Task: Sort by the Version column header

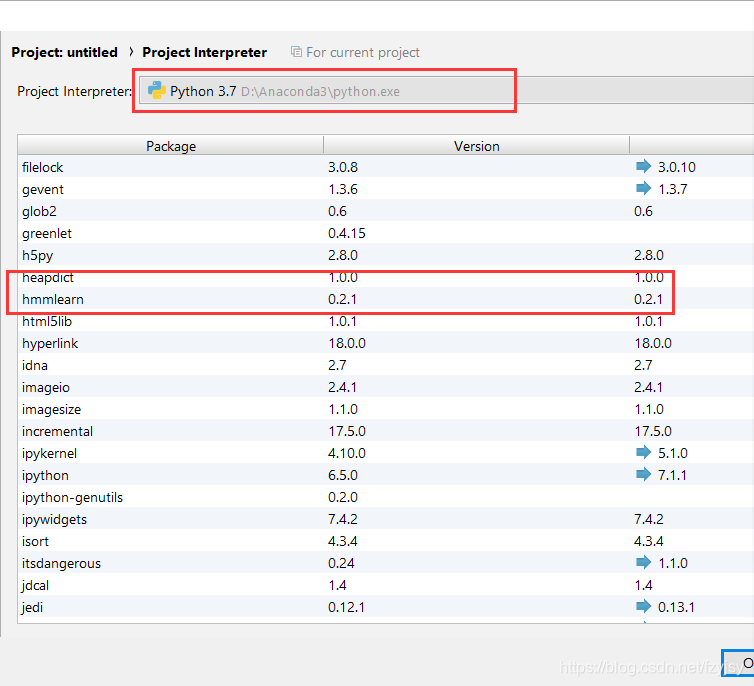Action: pyautogui.click(x=477, y=146)
